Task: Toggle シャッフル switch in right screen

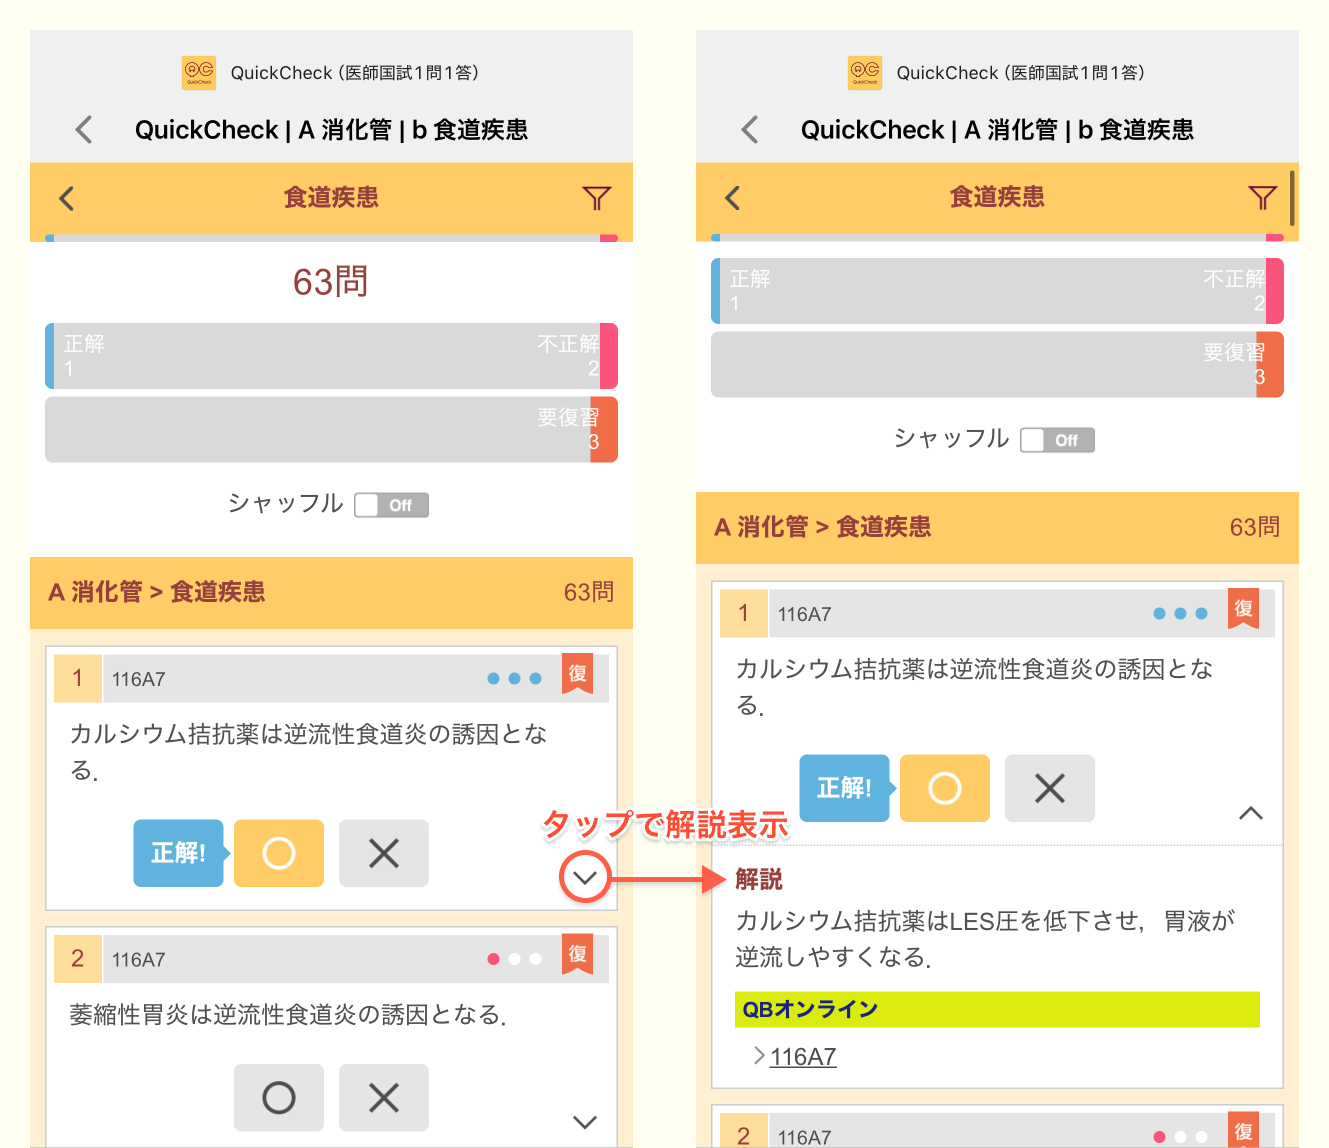Action: click(1057, 440)
